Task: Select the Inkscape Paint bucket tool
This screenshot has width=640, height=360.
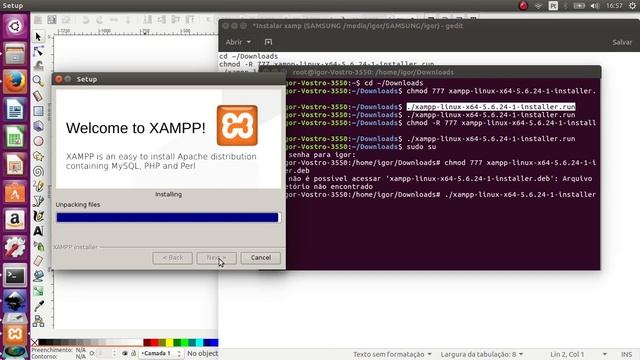Action: pos(38,276)
